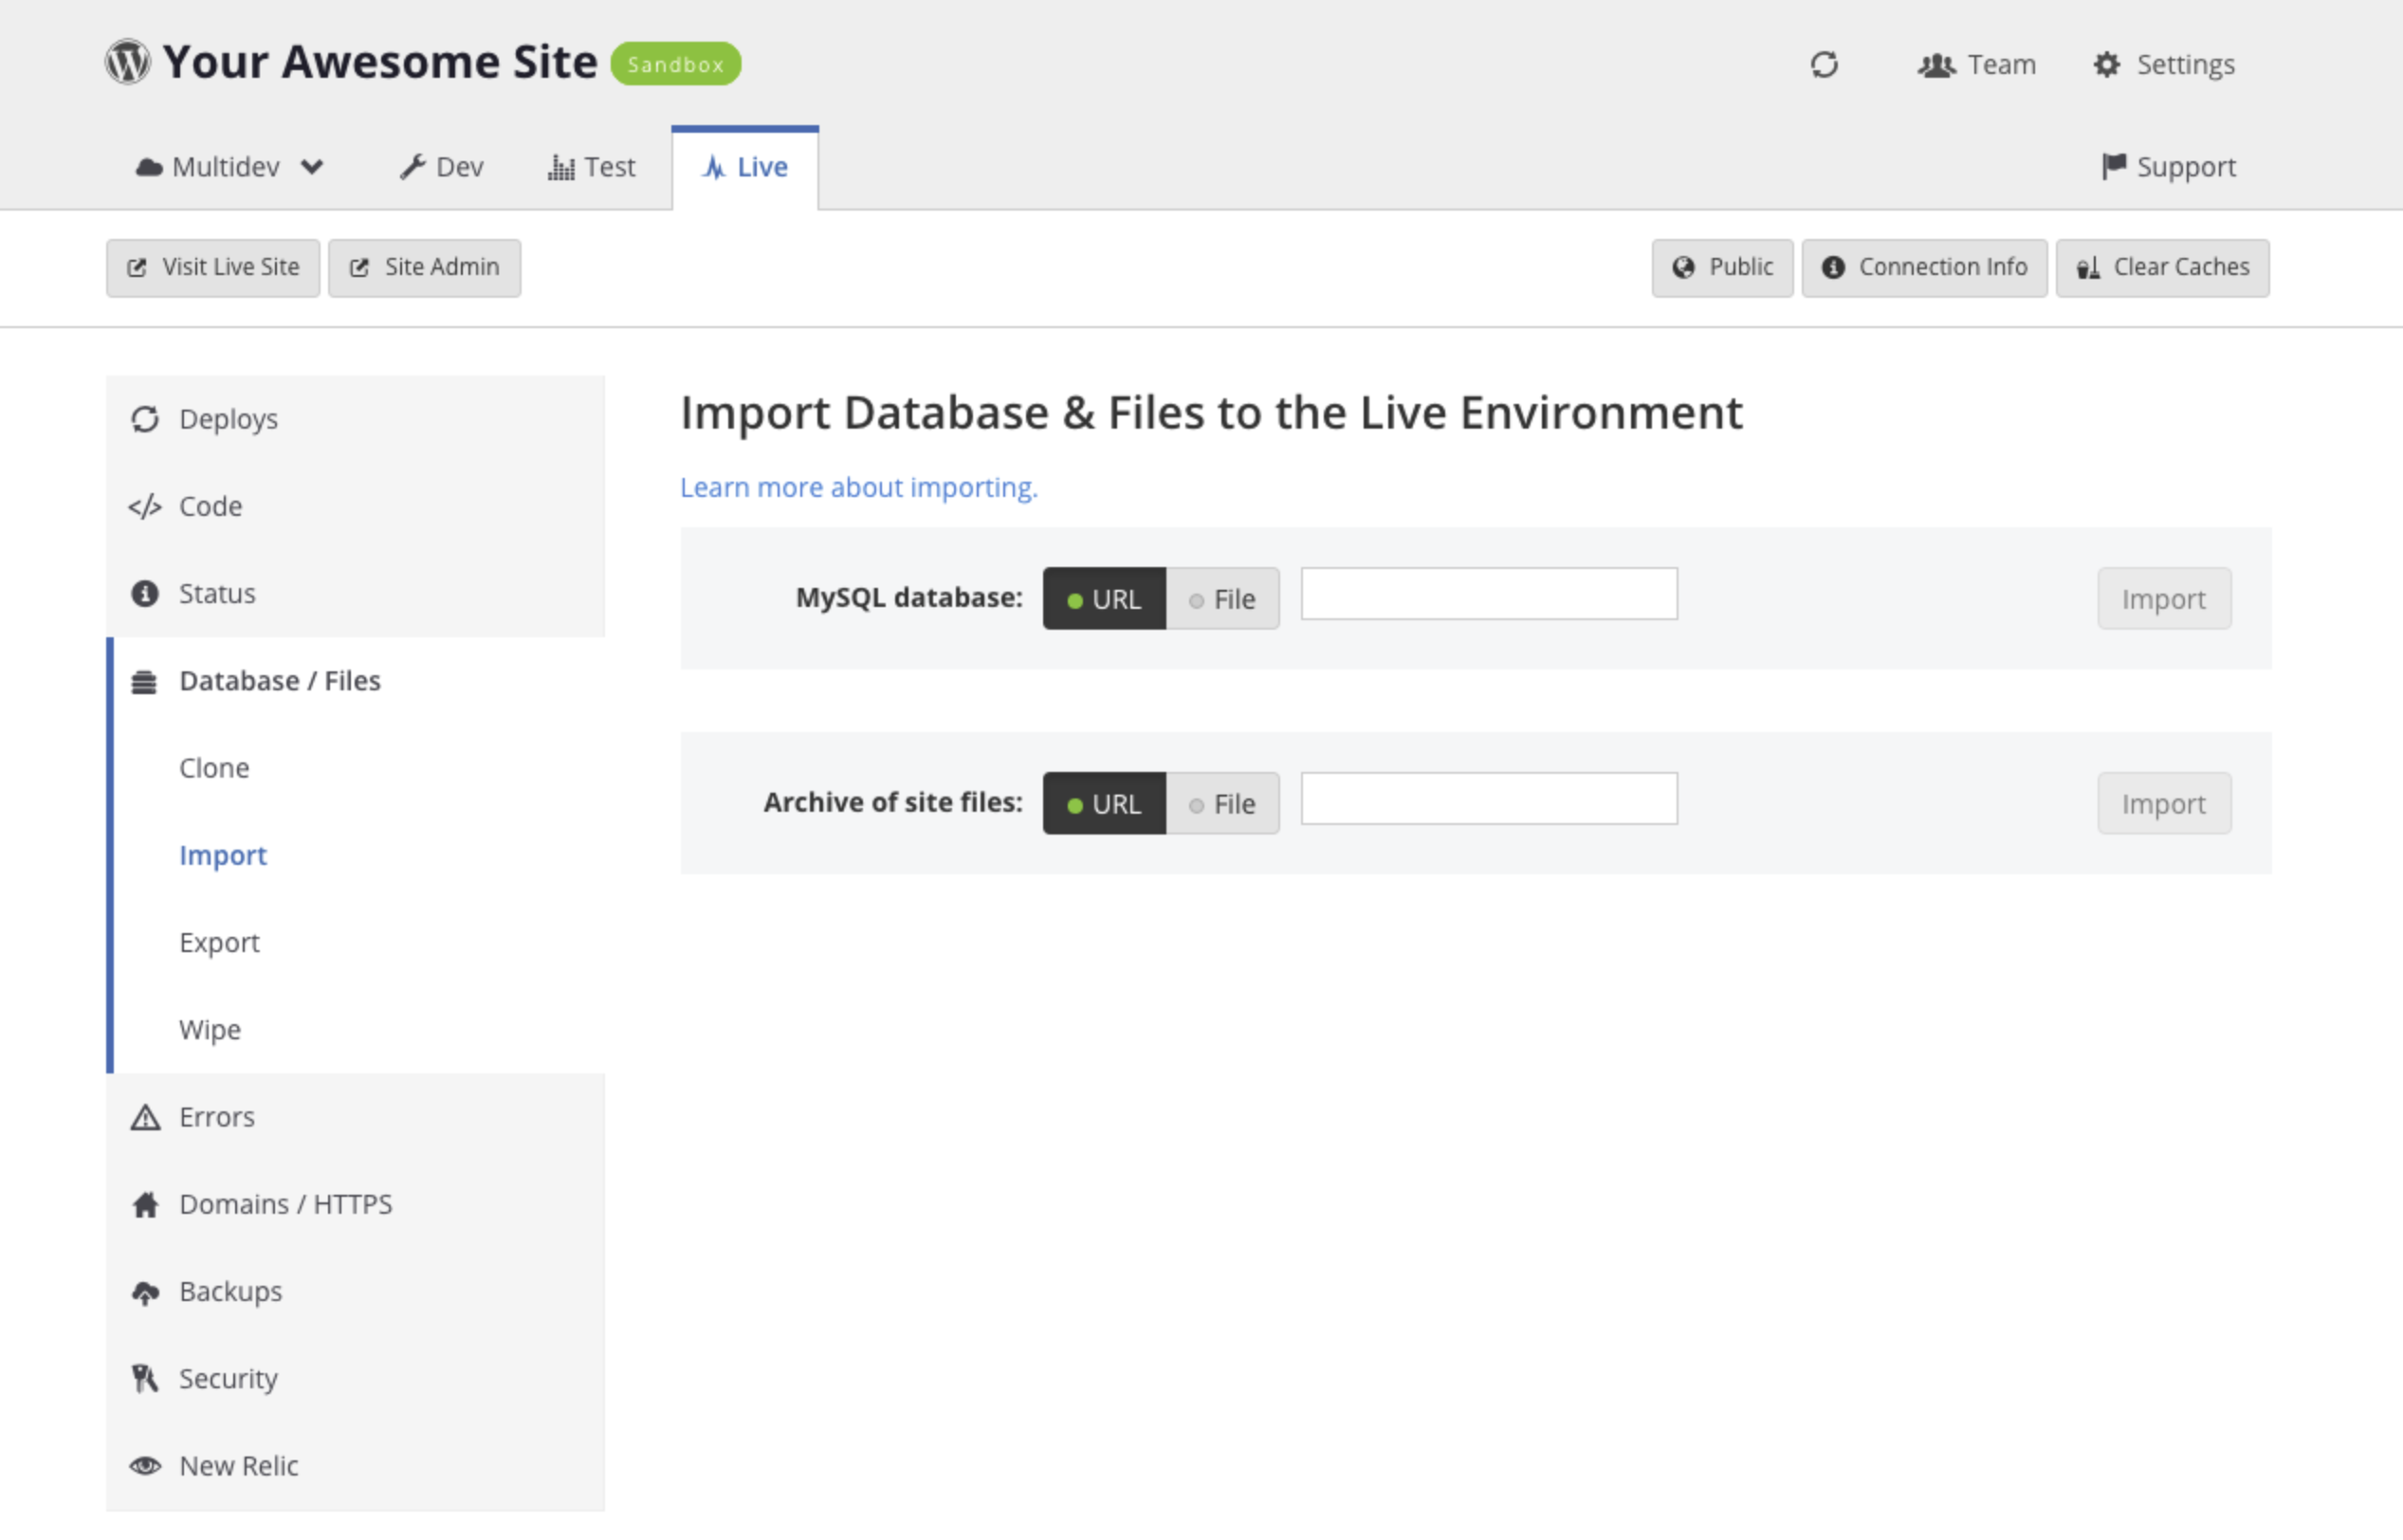The width and height of the screenshot is (2403, 1540).
Task: Select File option for site files archive
Action: (x=1222, y=804)
